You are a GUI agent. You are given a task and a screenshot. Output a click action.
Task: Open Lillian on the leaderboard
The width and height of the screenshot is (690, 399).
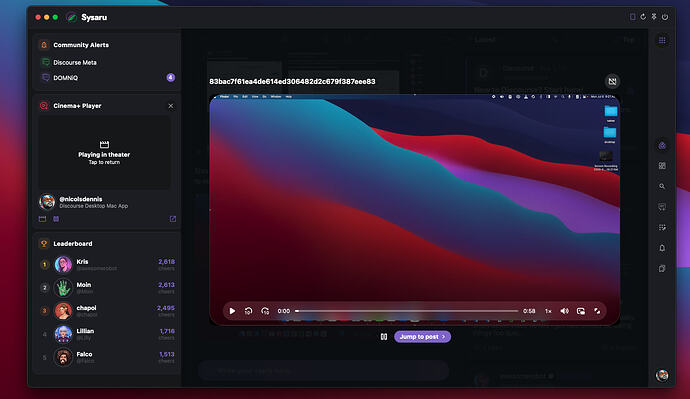pyautogui.click(x=107, y=334)
